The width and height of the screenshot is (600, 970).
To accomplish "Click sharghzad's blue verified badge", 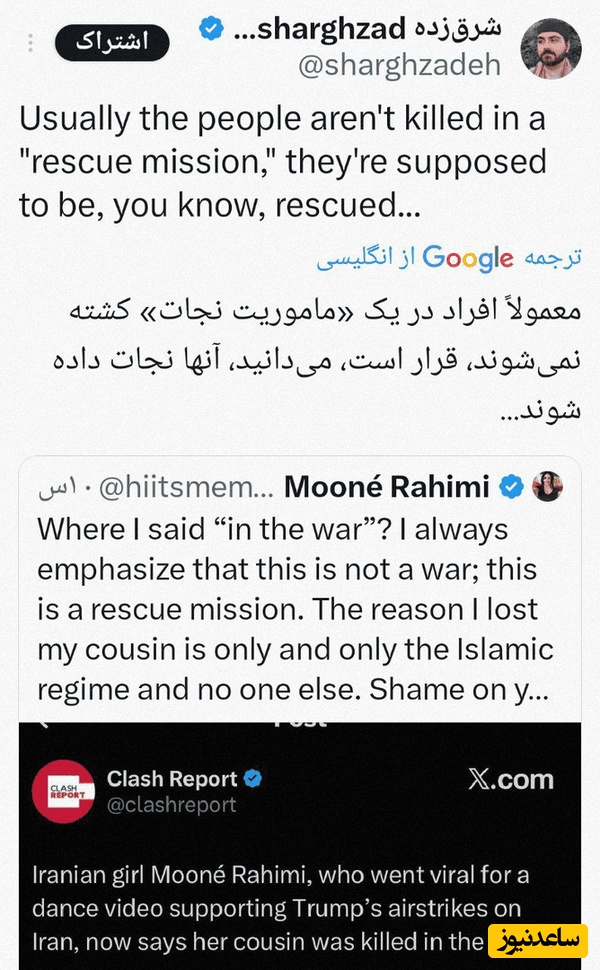I will point(211,30).
